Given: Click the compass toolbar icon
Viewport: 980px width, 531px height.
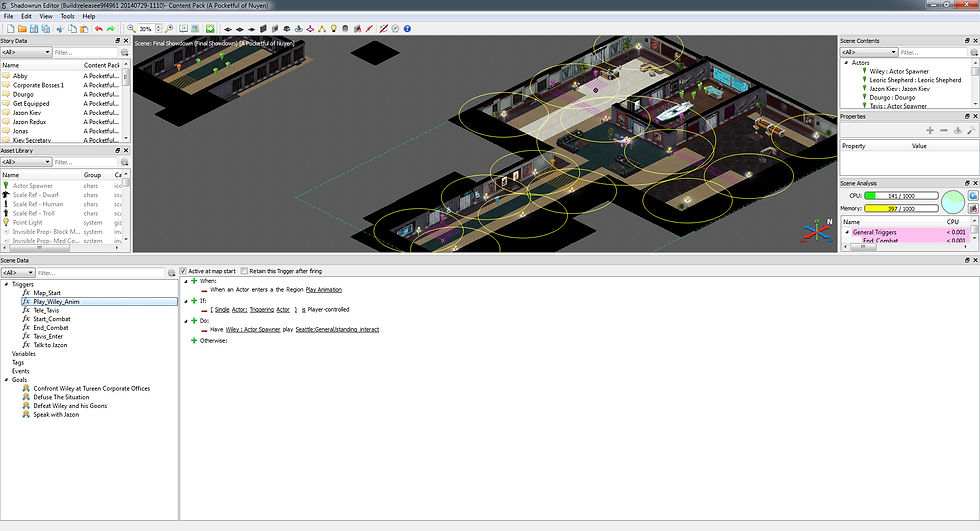Looking at the screenshot, I should [395, 29].
